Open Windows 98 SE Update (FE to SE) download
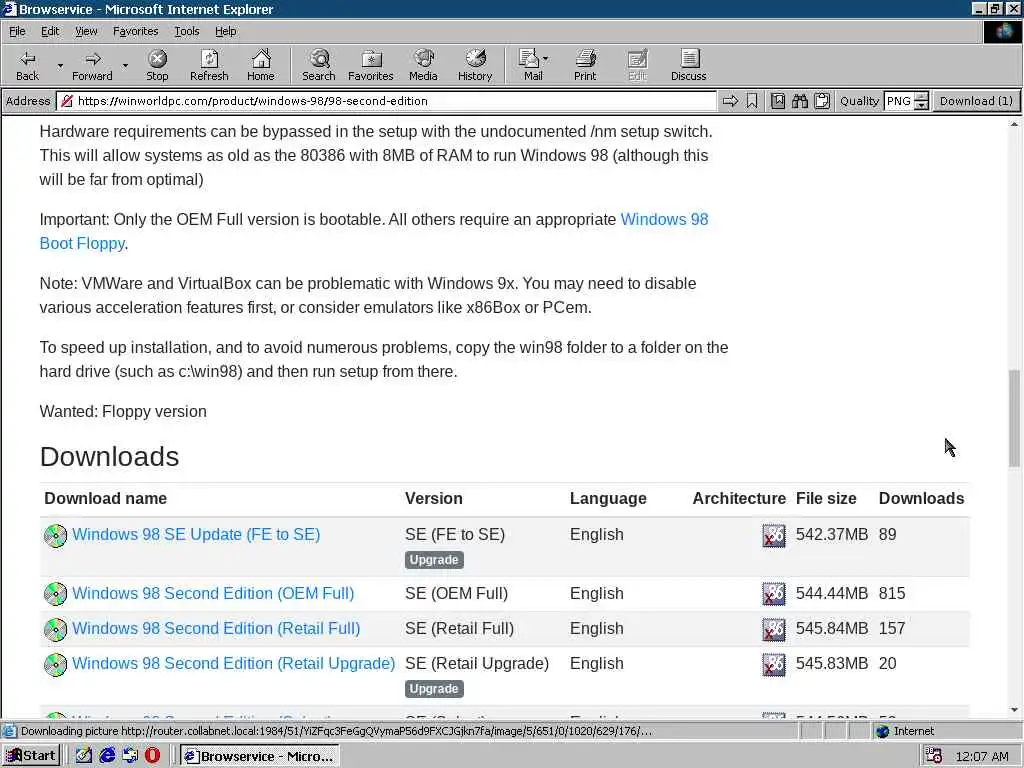The width and height of the screenshot is (1024, 768). (x=196, y=534)
